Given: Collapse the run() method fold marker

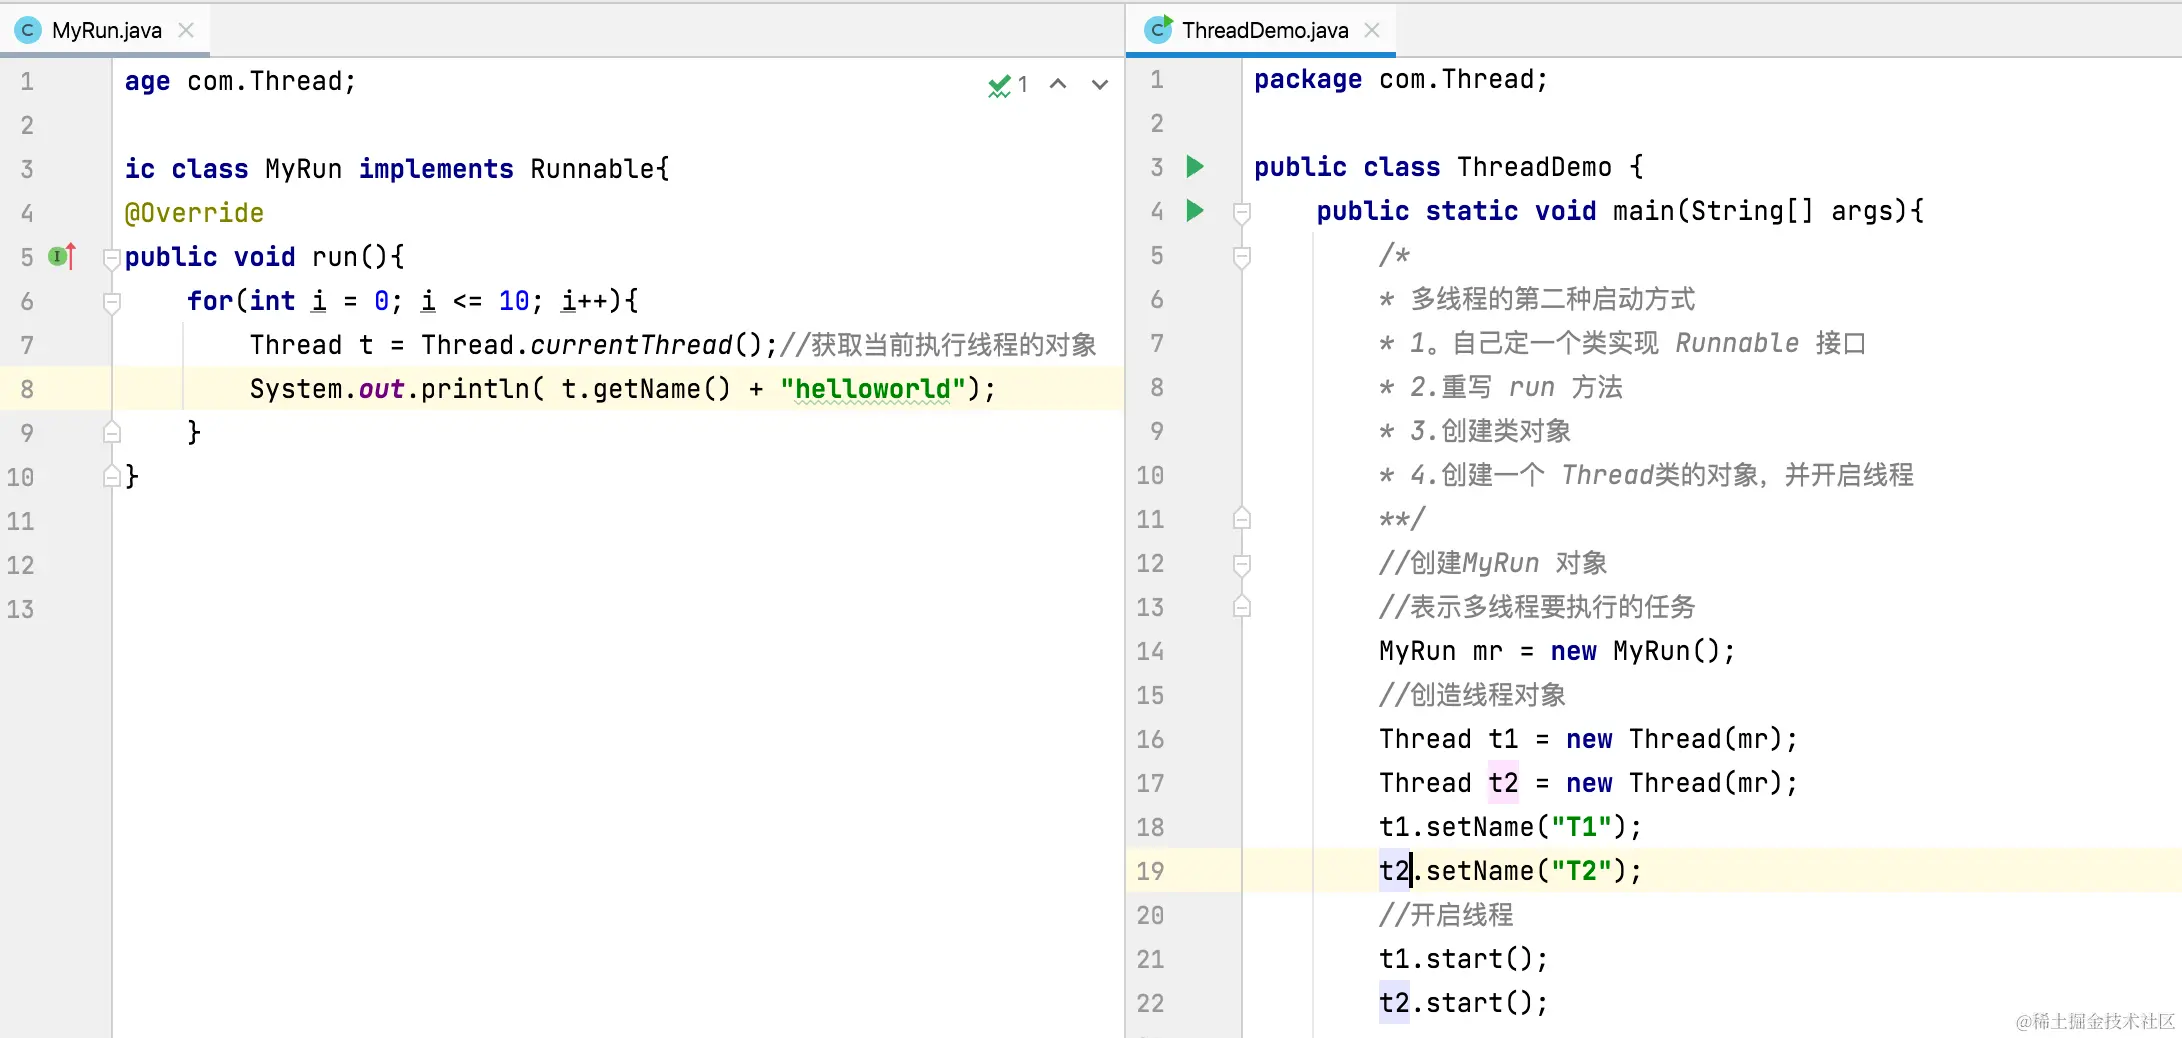Looking at the screenshot, I should pyautogui.click(x=112, y=258).
